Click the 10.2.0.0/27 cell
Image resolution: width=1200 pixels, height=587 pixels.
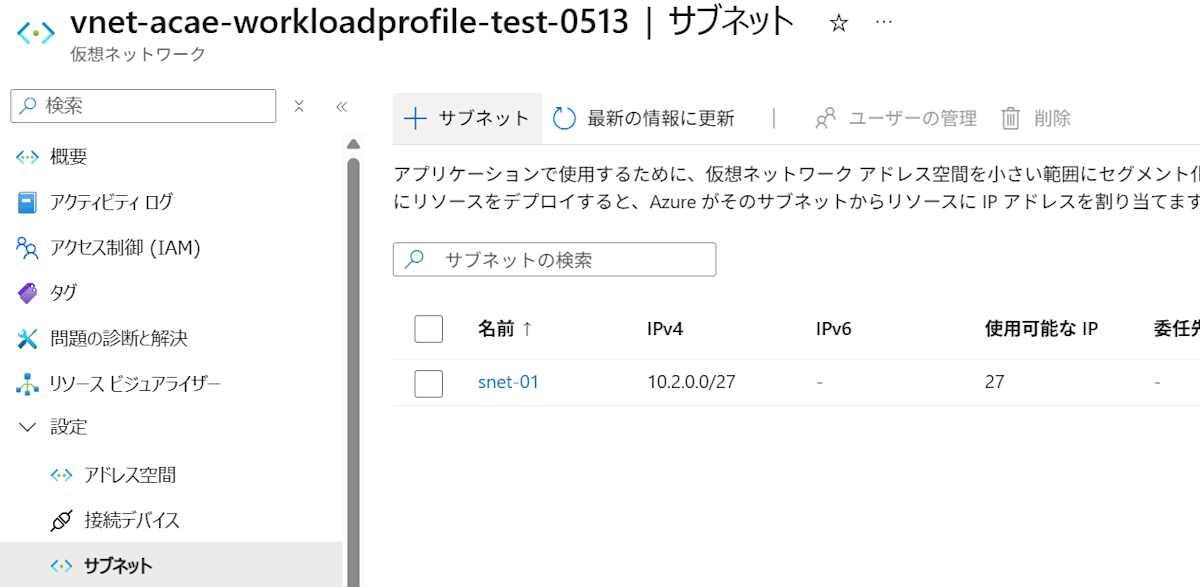[x=689, y=382]
